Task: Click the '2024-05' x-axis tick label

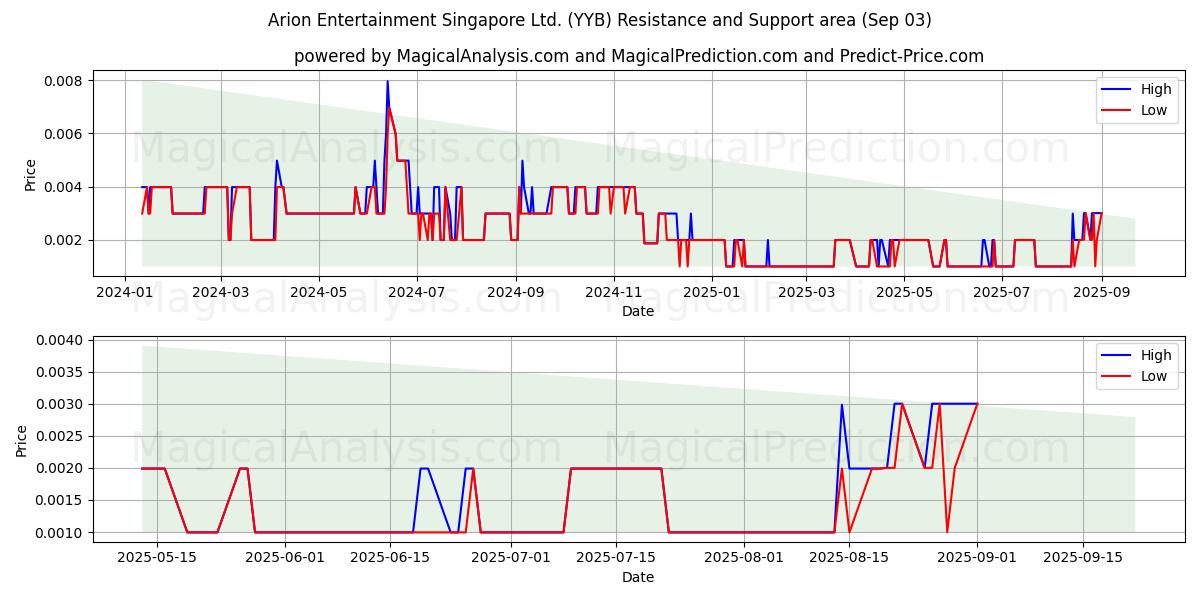Action: [319, 292]
